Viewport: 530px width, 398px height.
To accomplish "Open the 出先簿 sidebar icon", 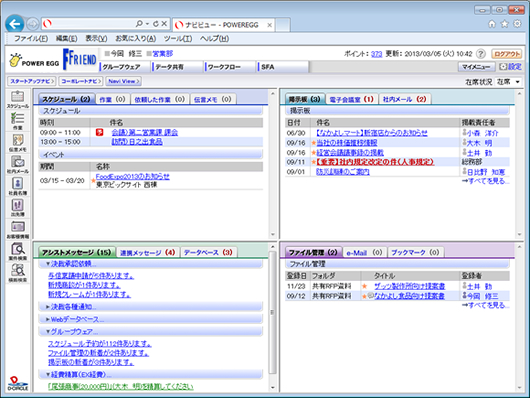I will 18,208.
